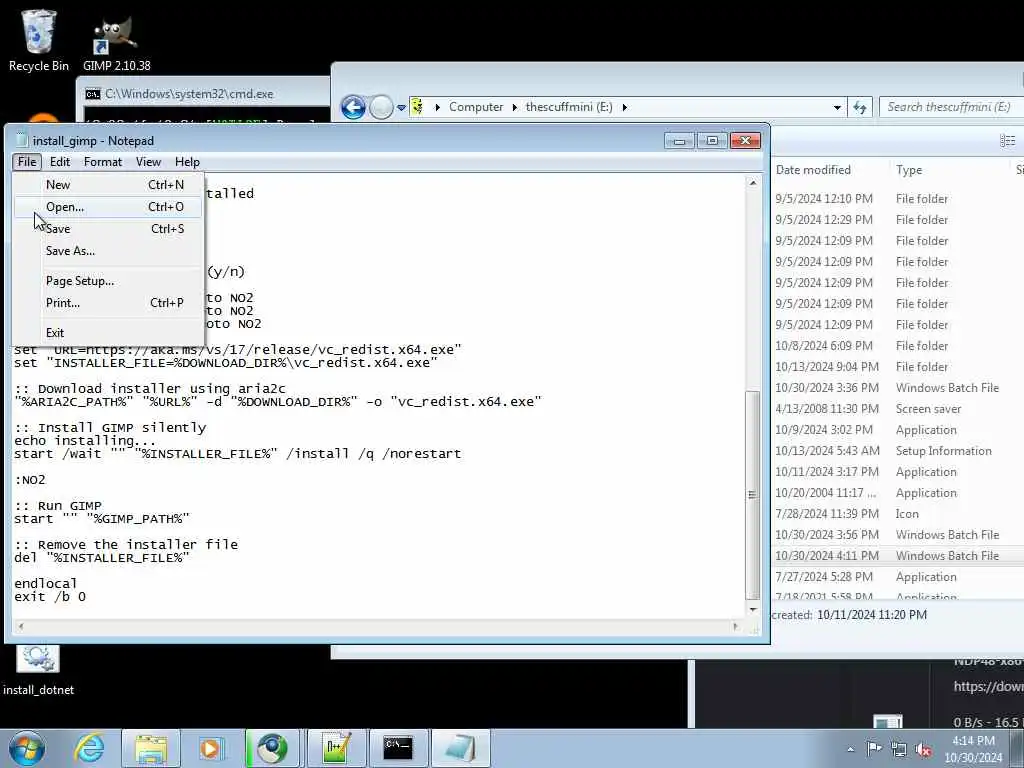1024x768 pixels.
Task: Click the muted volume tray icon
Action: coord(923,749)
